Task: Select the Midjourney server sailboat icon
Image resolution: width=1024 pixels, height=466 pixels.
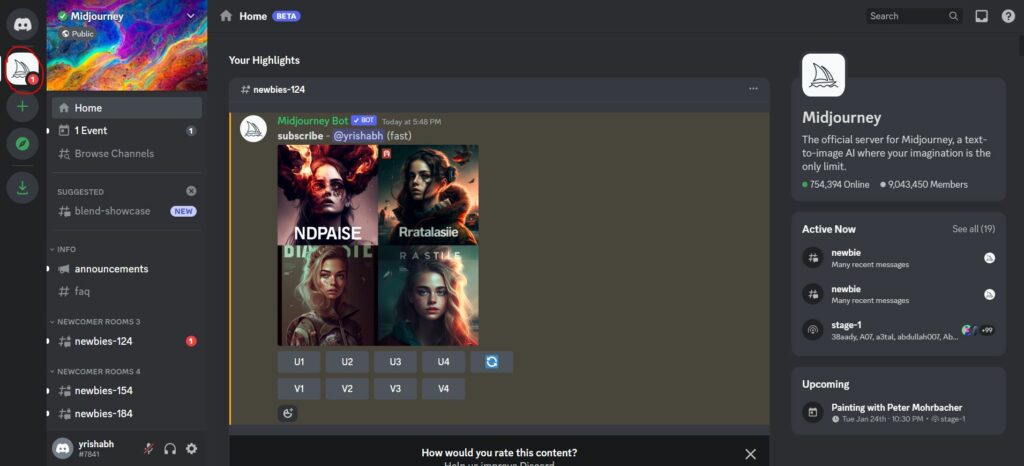Action: 22,69
